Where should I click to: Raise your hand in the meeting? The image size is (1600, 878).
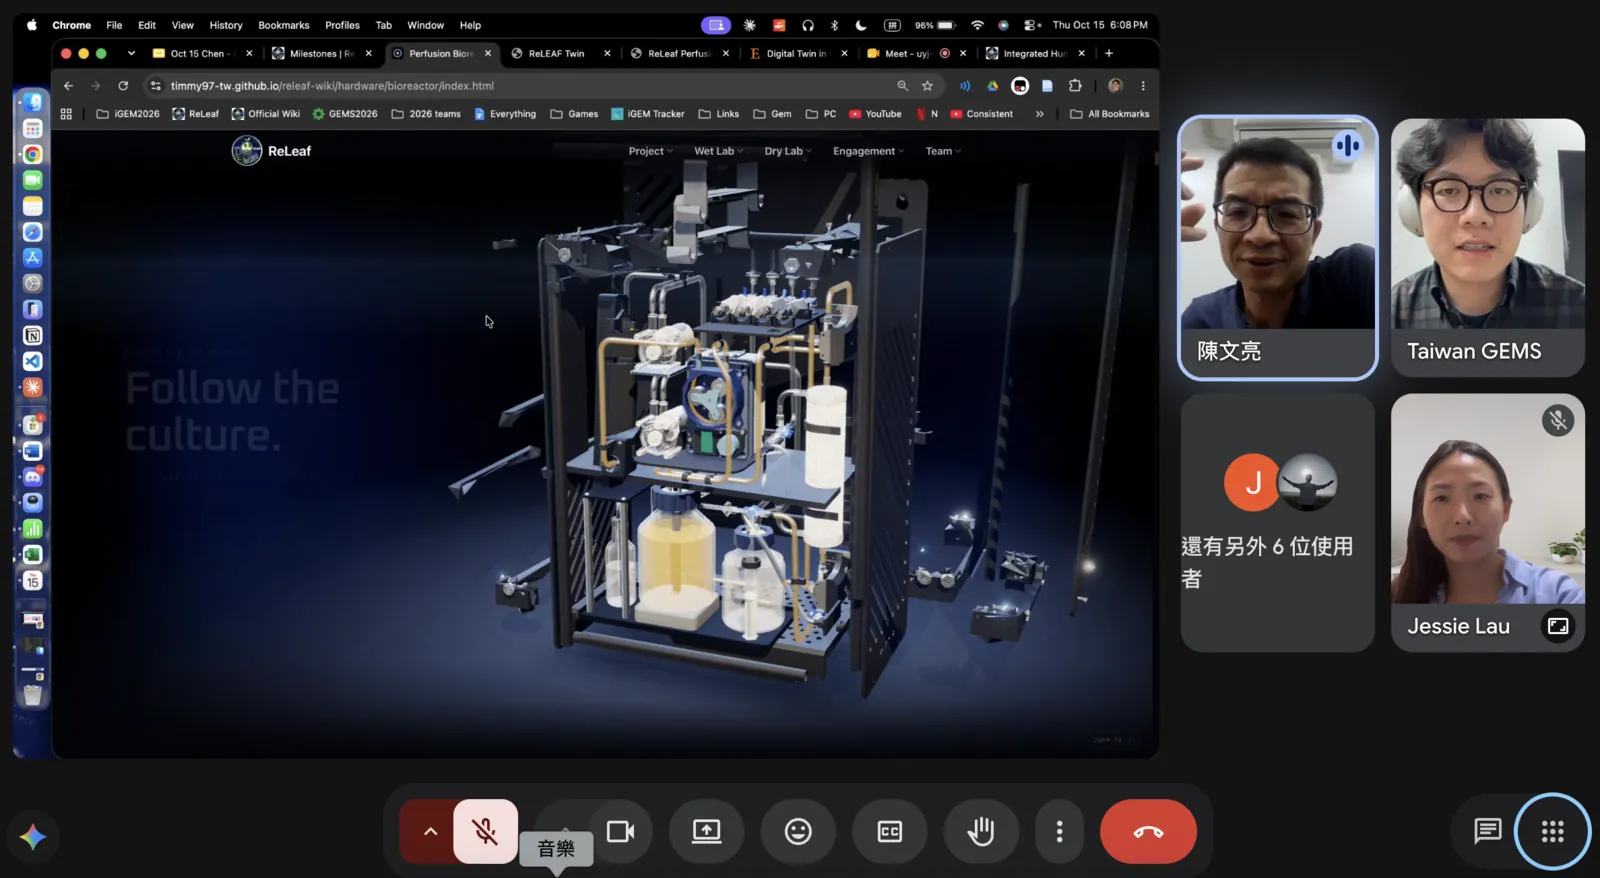981,831
